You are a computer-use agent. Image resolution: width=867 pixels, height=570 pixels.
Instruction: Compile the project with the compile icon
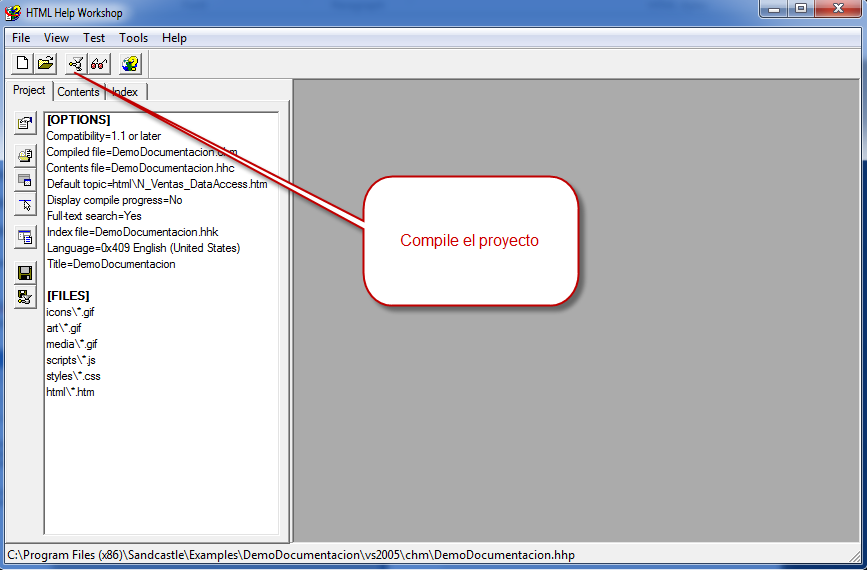click(76, 64)
